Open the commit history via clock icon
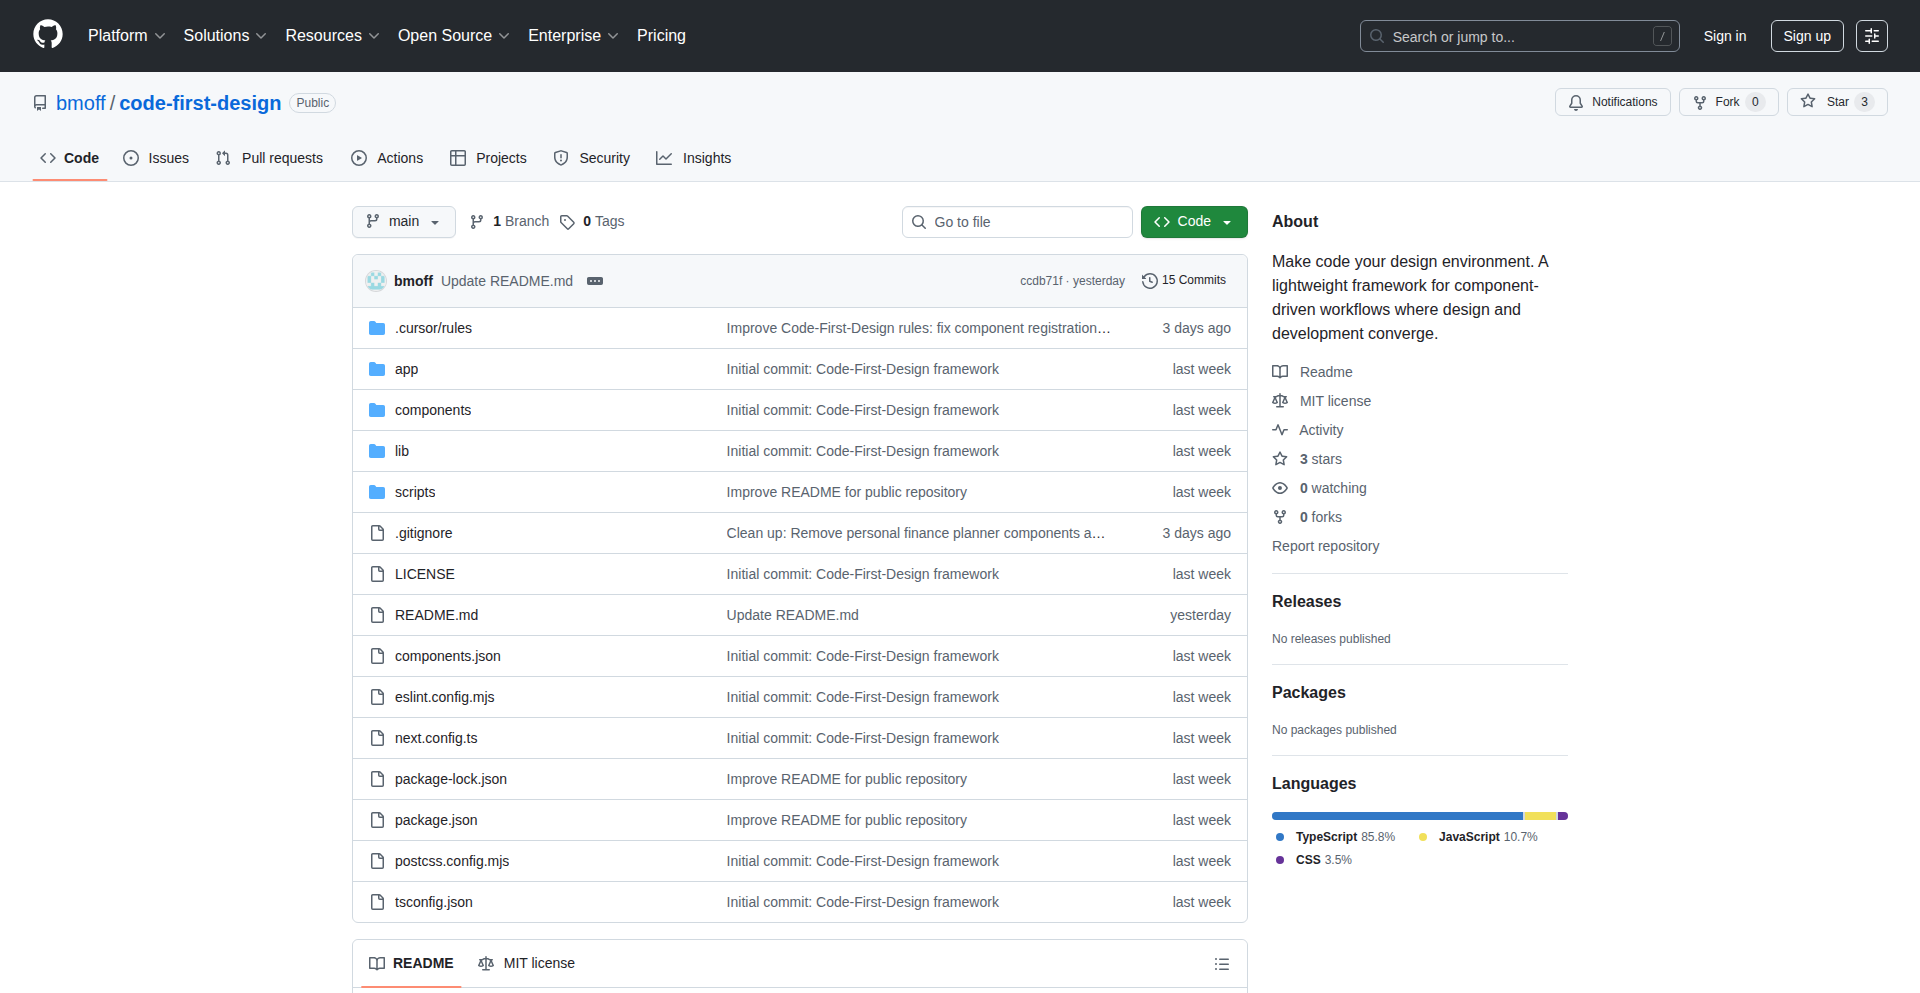Image resolution: width=1920 pixels, height=993 pixels. [1149, 281]
